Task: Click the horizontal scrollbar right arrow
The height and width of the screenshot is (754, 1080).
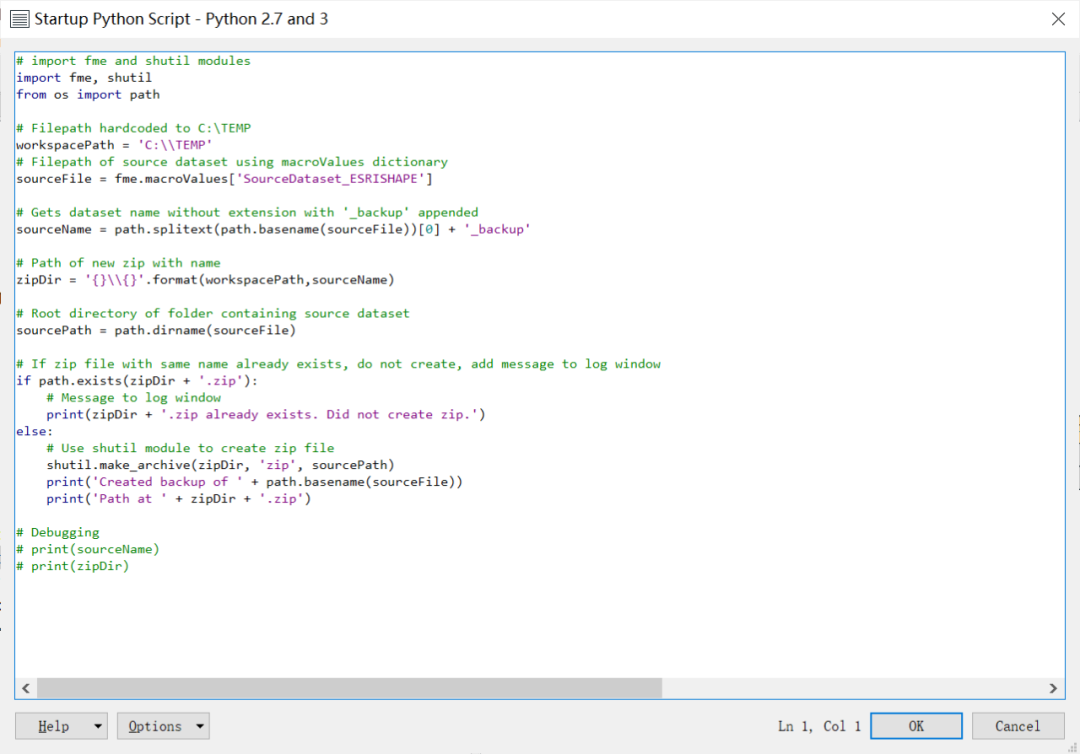Action: click(x=1053, y=688)
